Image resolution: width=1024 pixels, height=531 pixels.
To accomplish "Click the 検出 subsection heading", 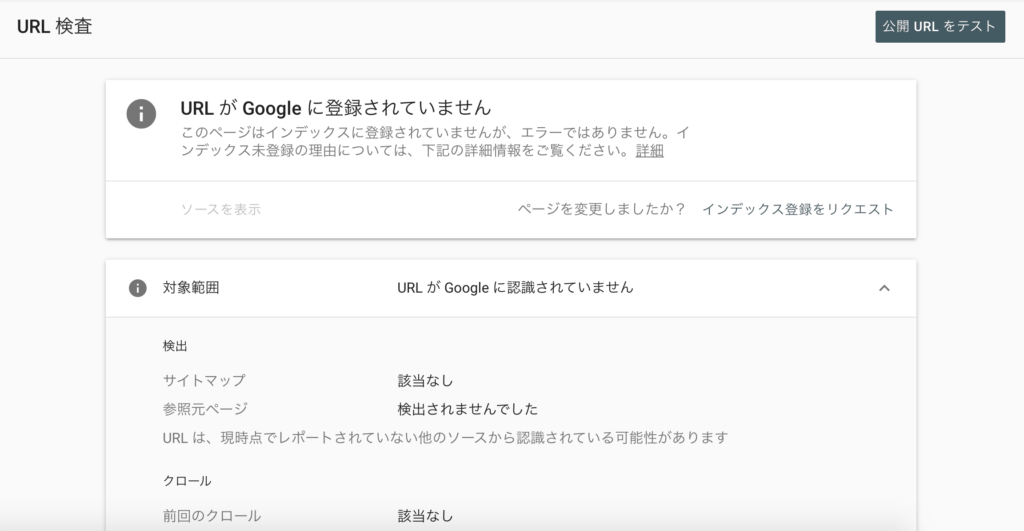I will tap(175, 346).
